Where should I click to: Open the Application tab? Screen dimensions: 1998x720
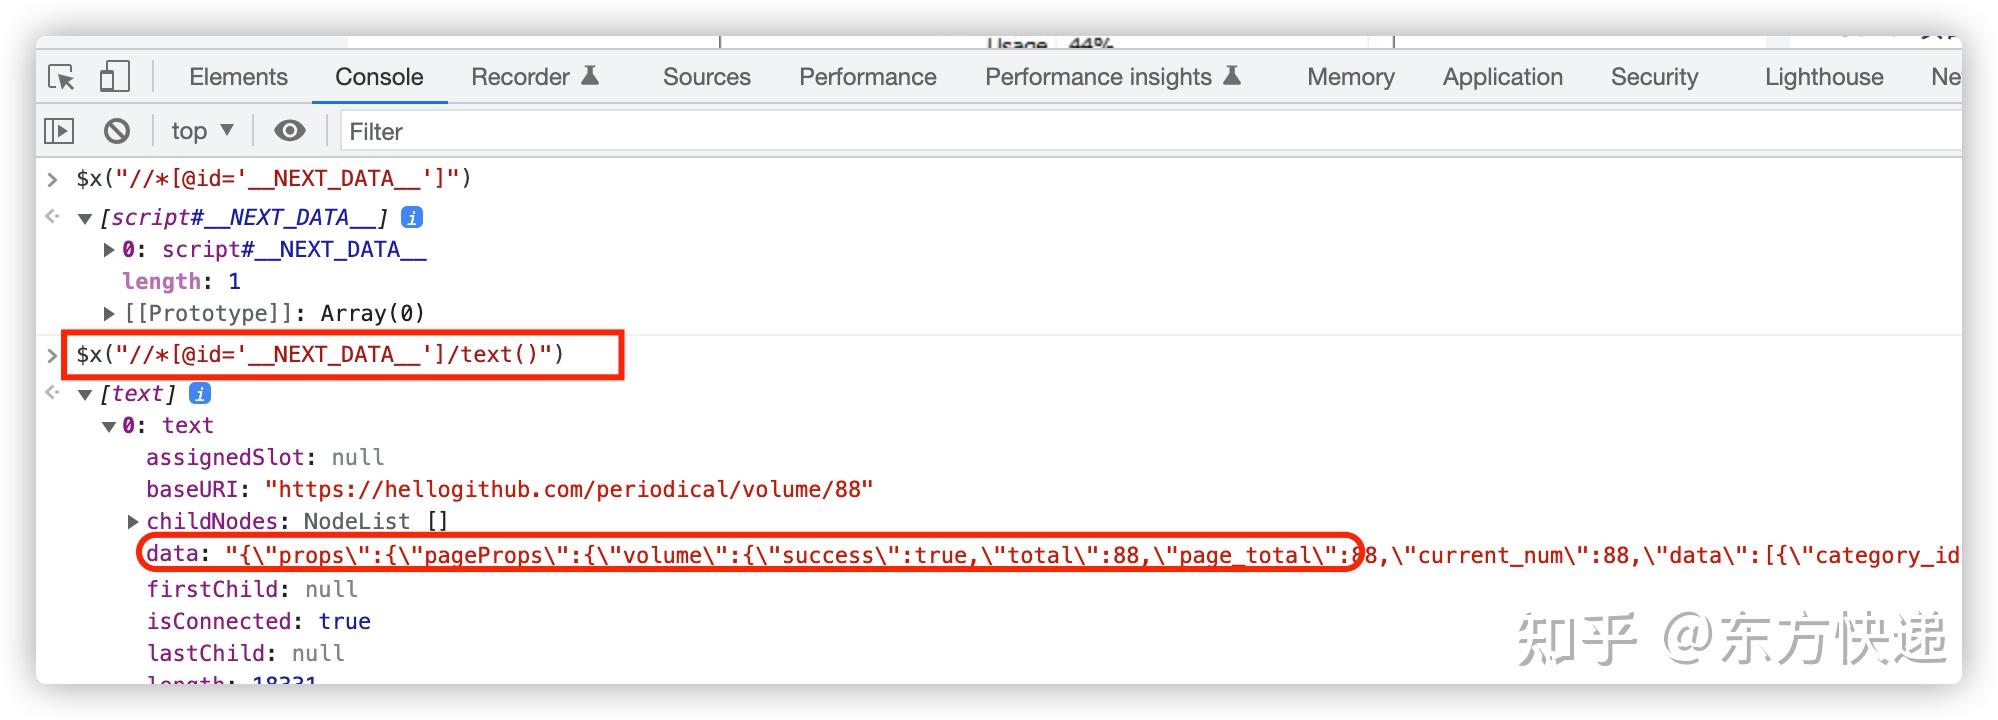pos(1502,77)
